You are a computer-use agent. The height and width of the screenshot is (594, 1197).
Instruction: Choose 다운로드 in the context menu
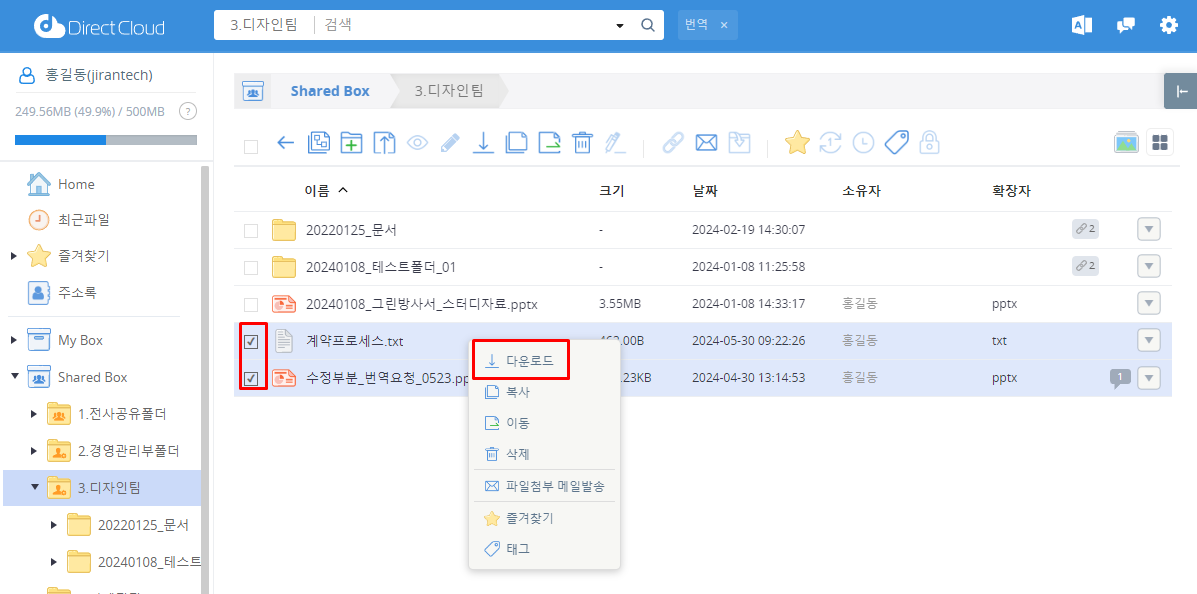pos(521,360)
